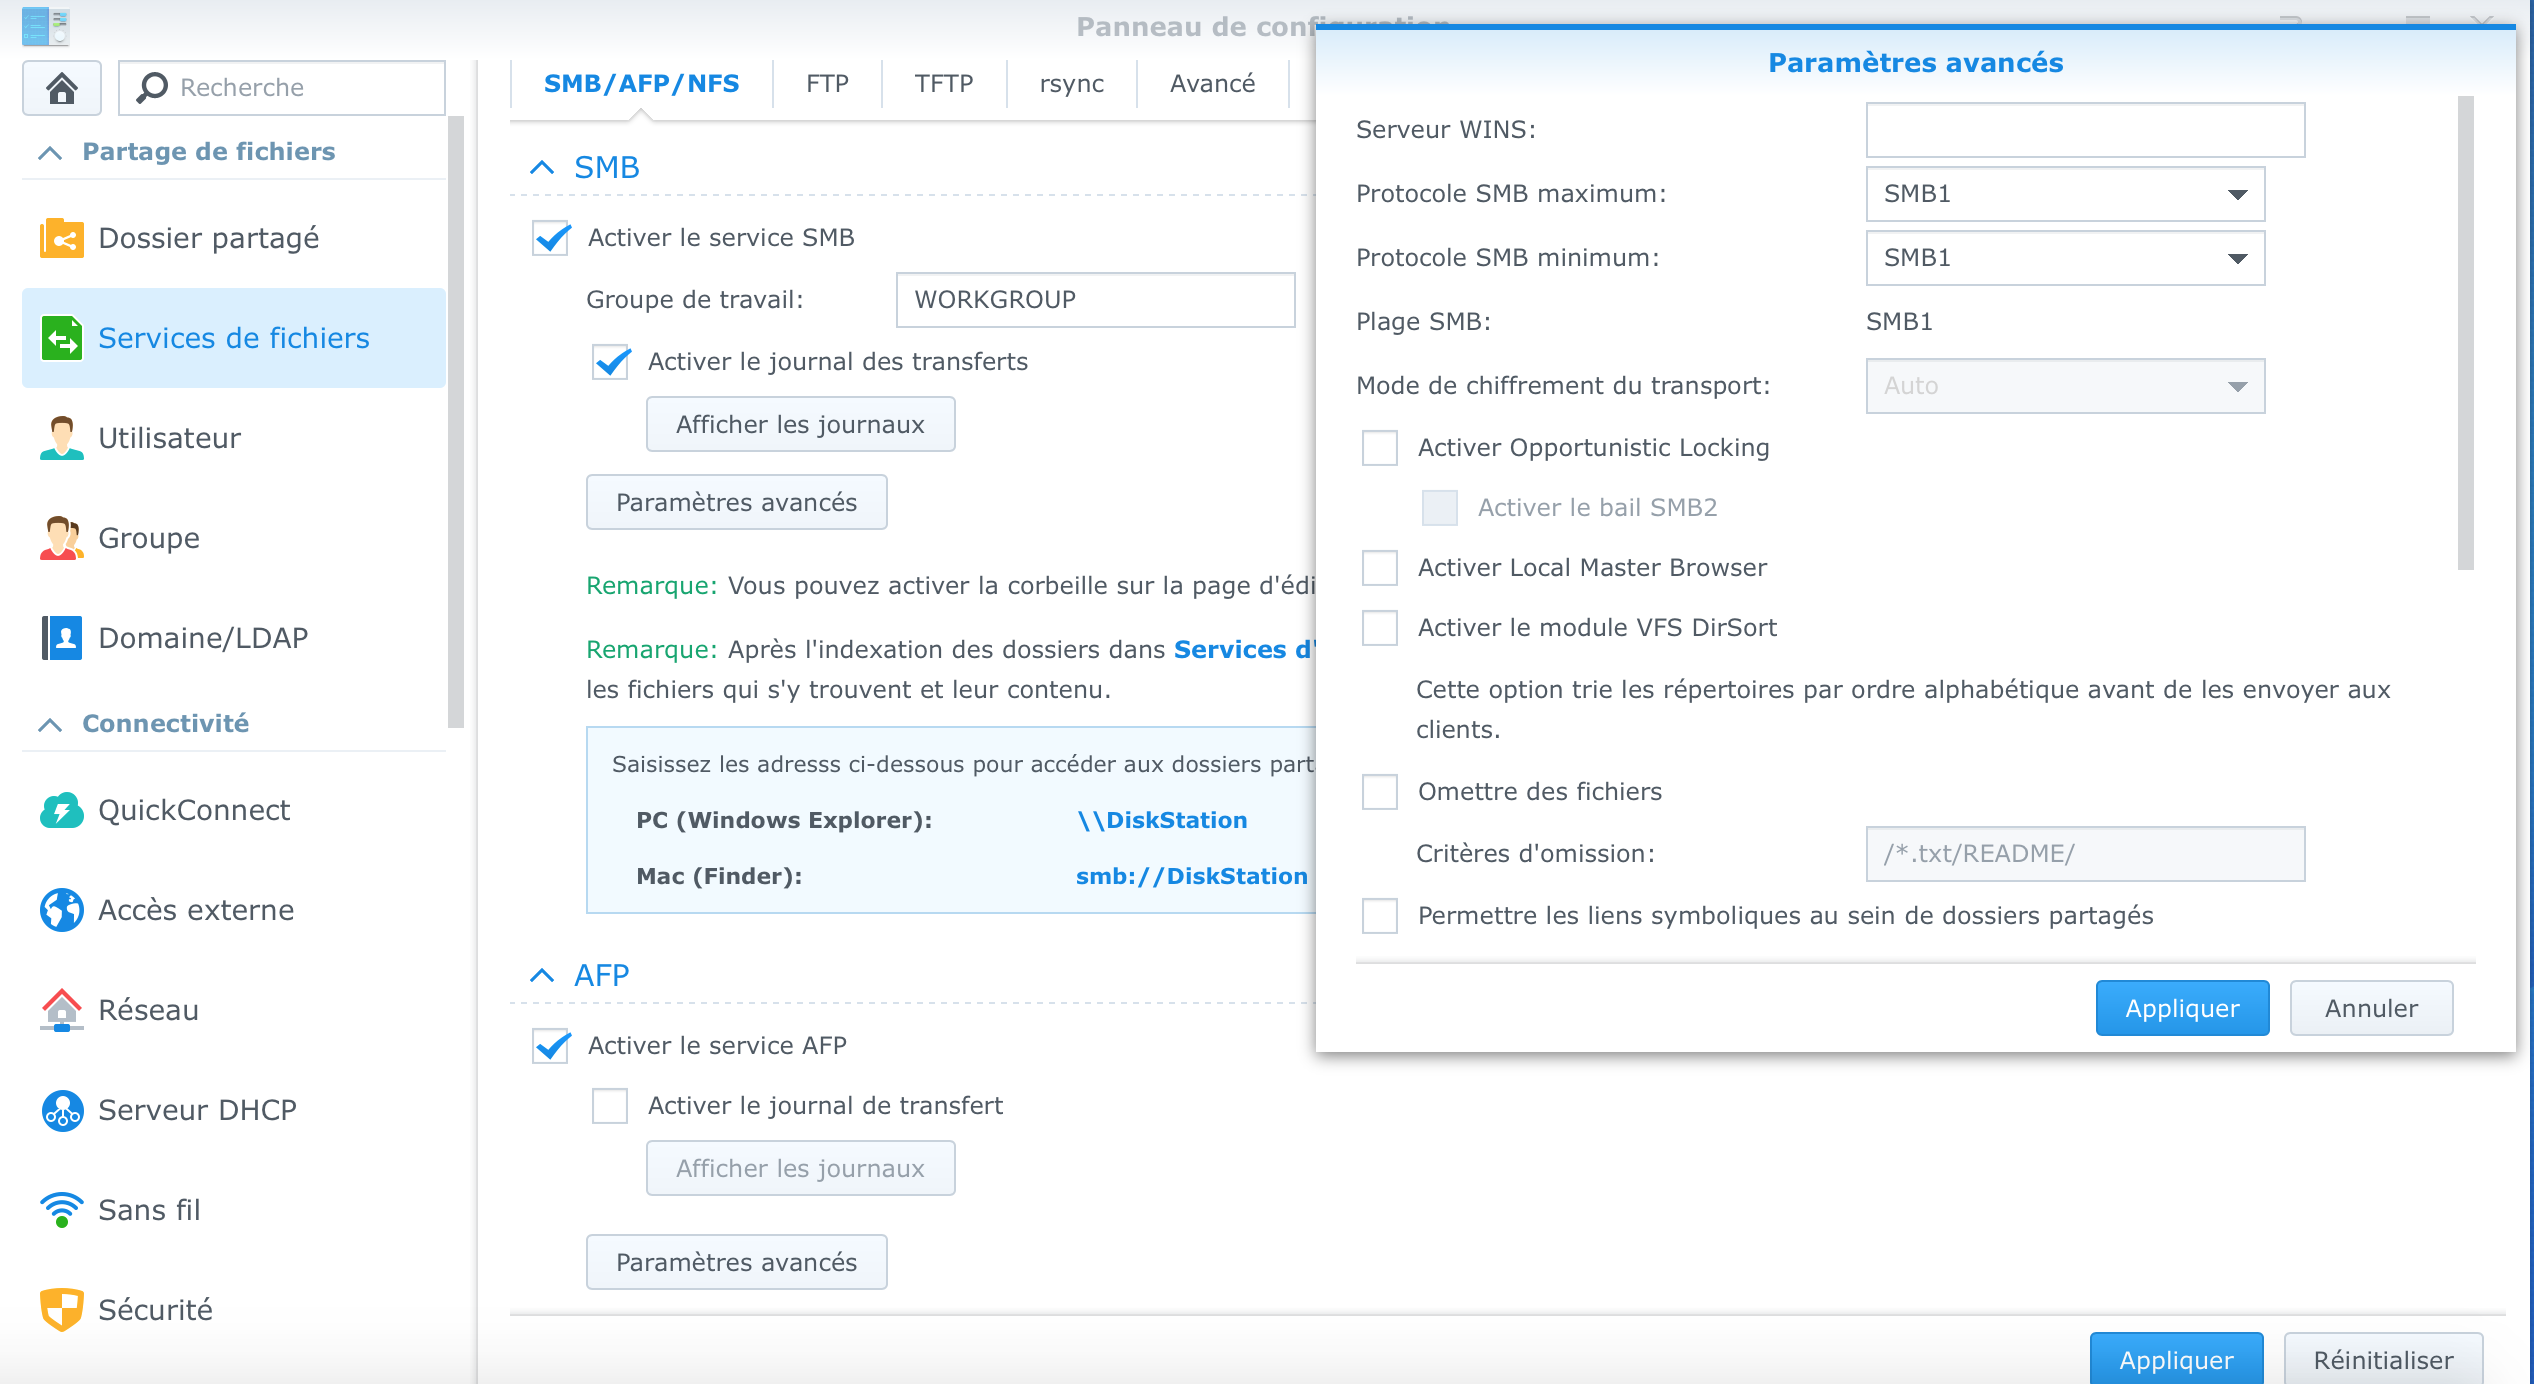The width and height of the screenshot is (2534, 1384).
Task: Click the Sécurité shield icon
Action: point(62,1310)
